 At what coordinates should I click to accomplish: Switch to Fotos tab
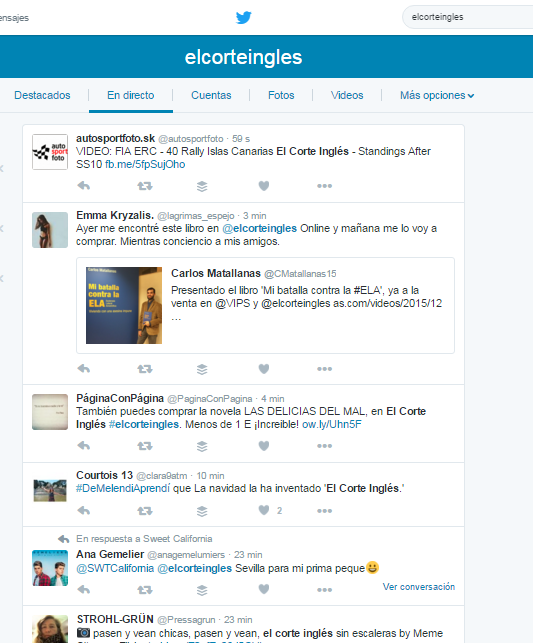point(281,95)
